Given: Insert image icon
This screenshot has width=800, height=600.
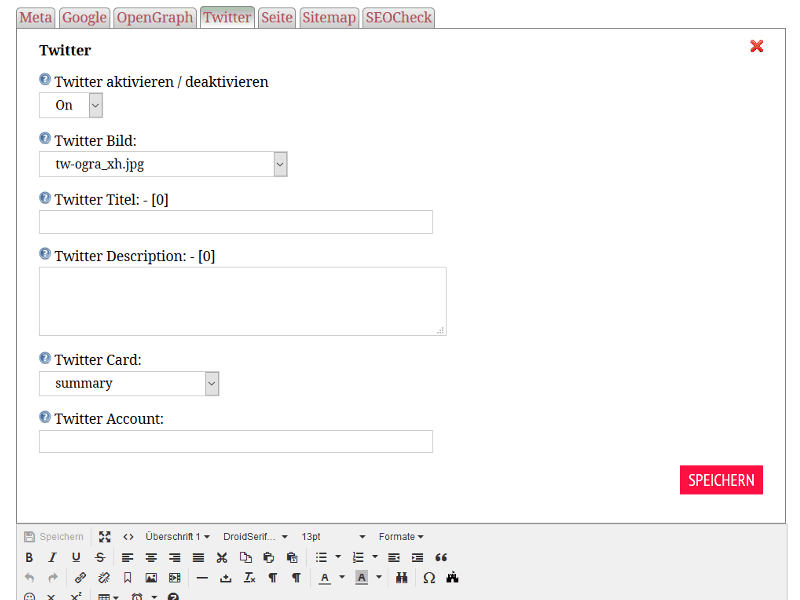Looking at the screenshot, I should pyautogui.click(x=151, y=578).
